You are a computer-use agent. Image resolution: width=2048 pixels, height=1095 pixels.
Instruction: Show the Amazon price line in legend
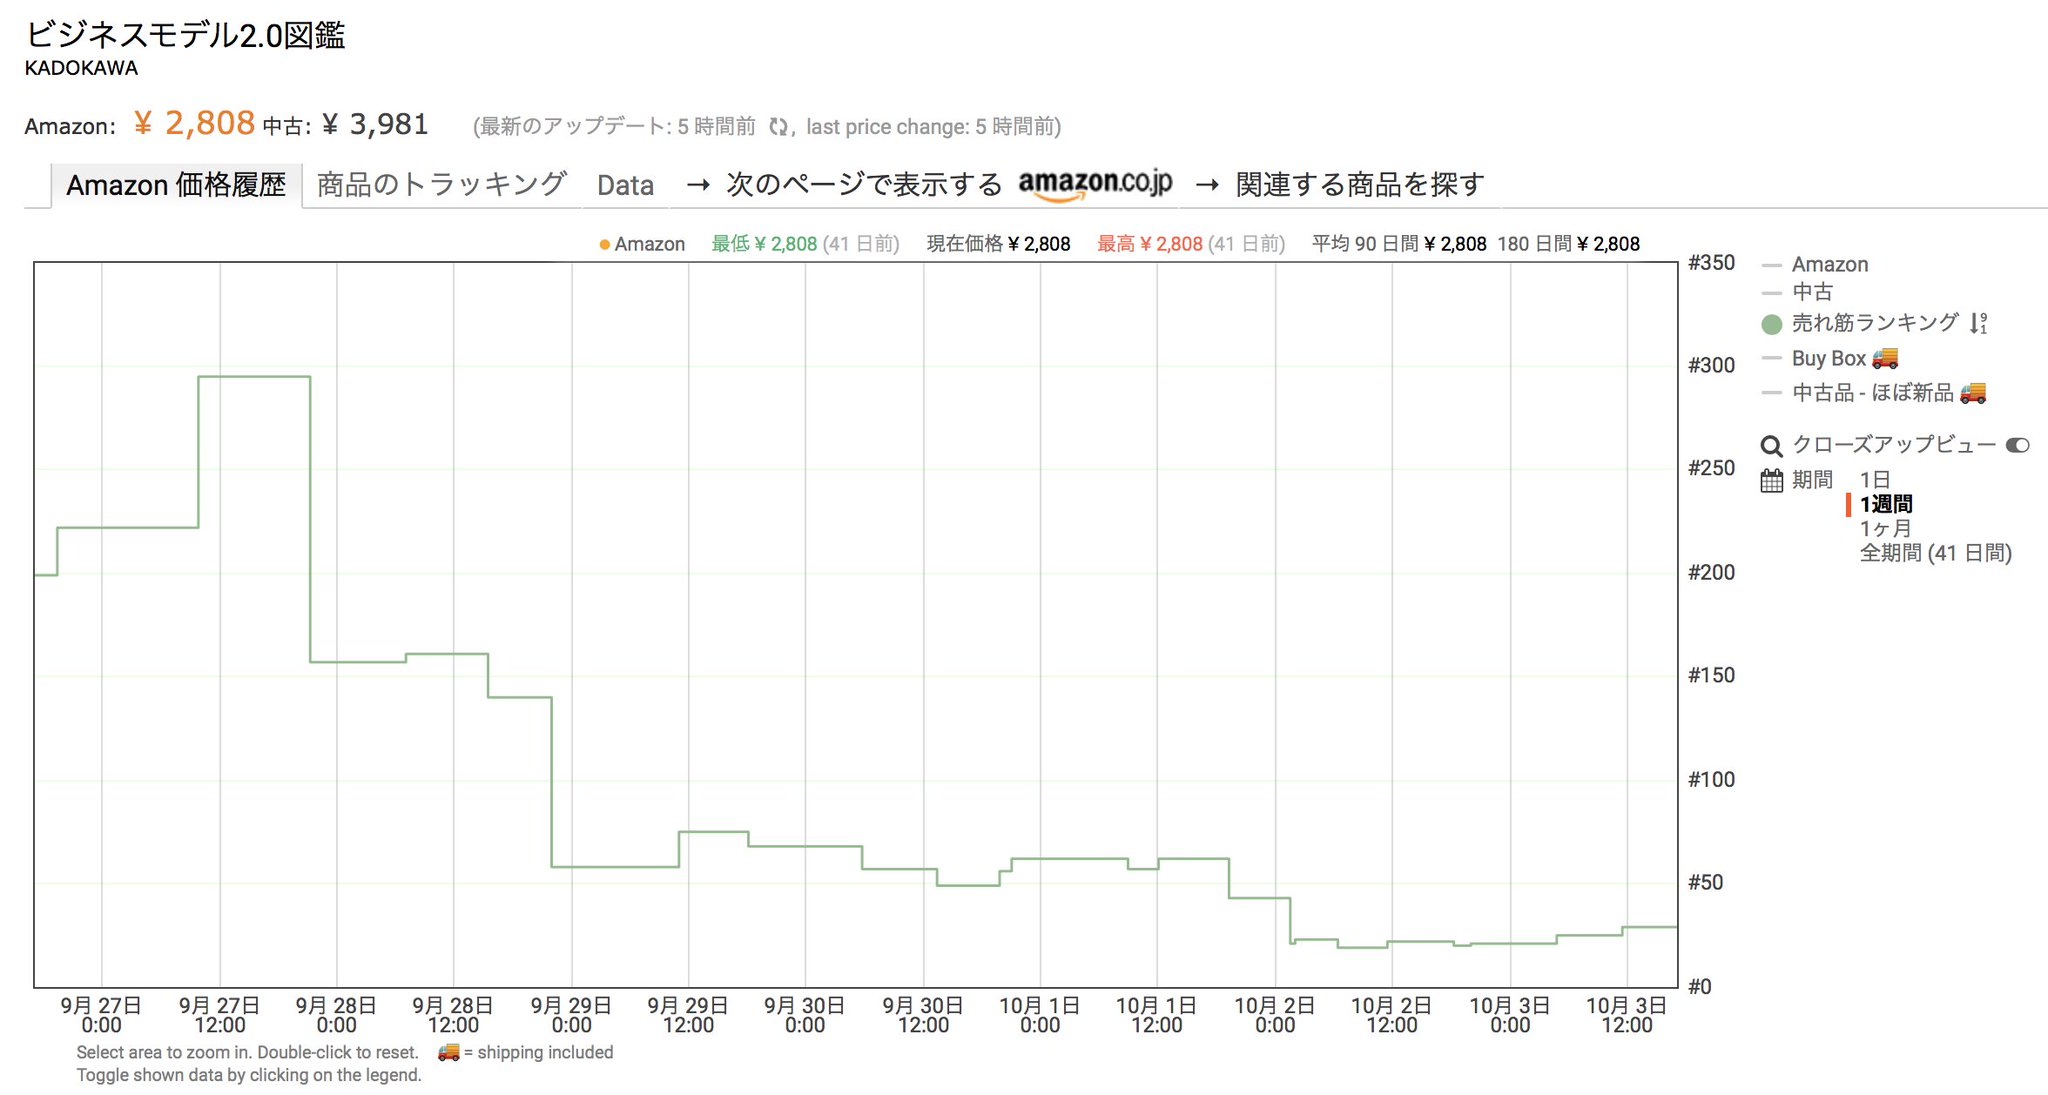coord(1829,265)
